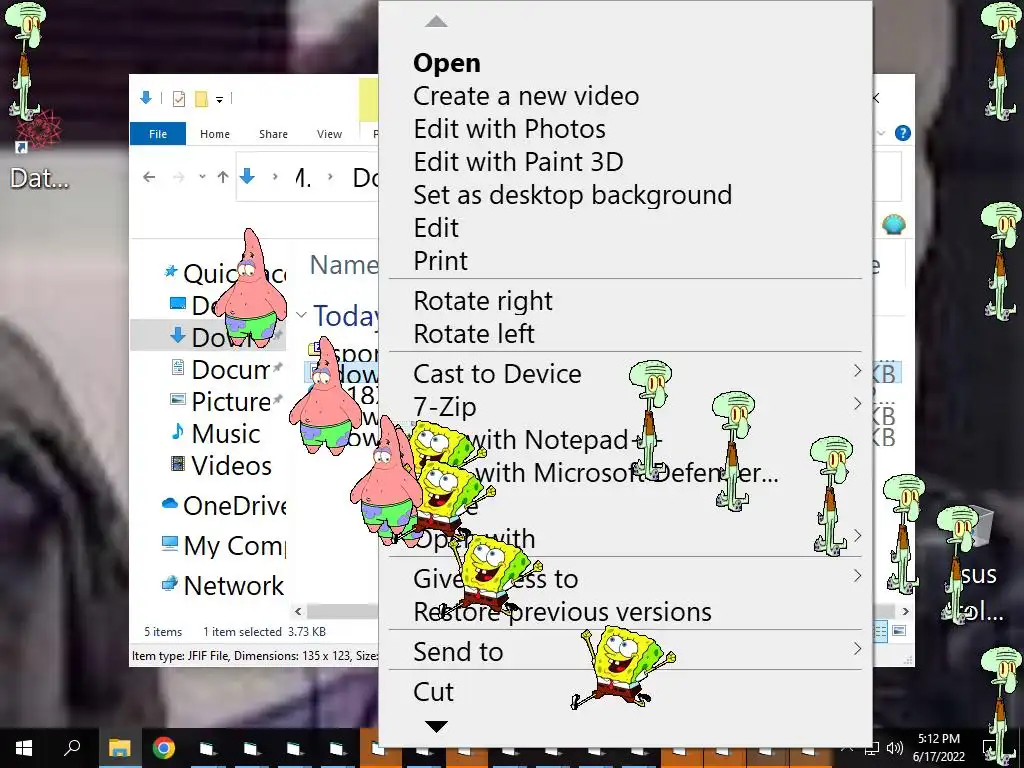Viewport: 1024px width, 768px height.
Task: Select Music in navigation pane
Action: [x=215, y=434]
